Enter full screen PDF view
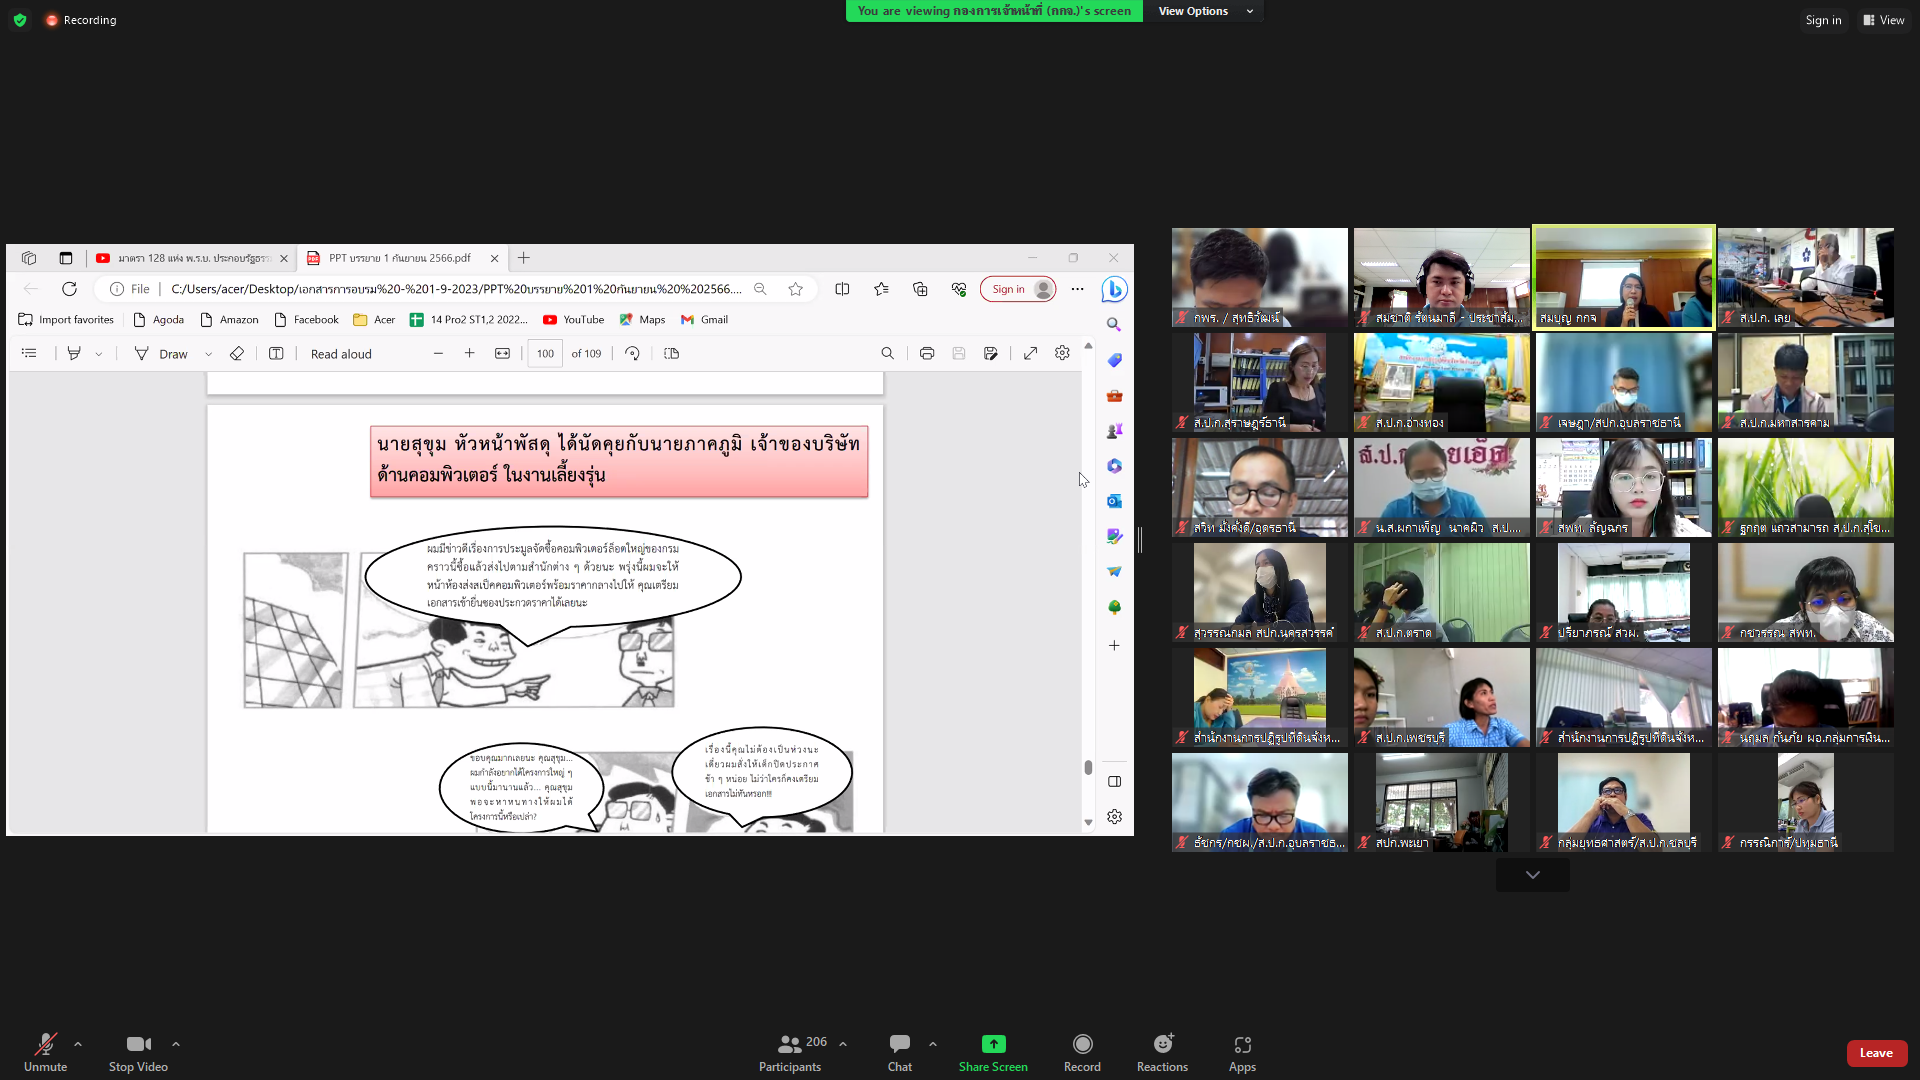Viewport: 1920px width, 1080px height. [x=1030, y=353]
